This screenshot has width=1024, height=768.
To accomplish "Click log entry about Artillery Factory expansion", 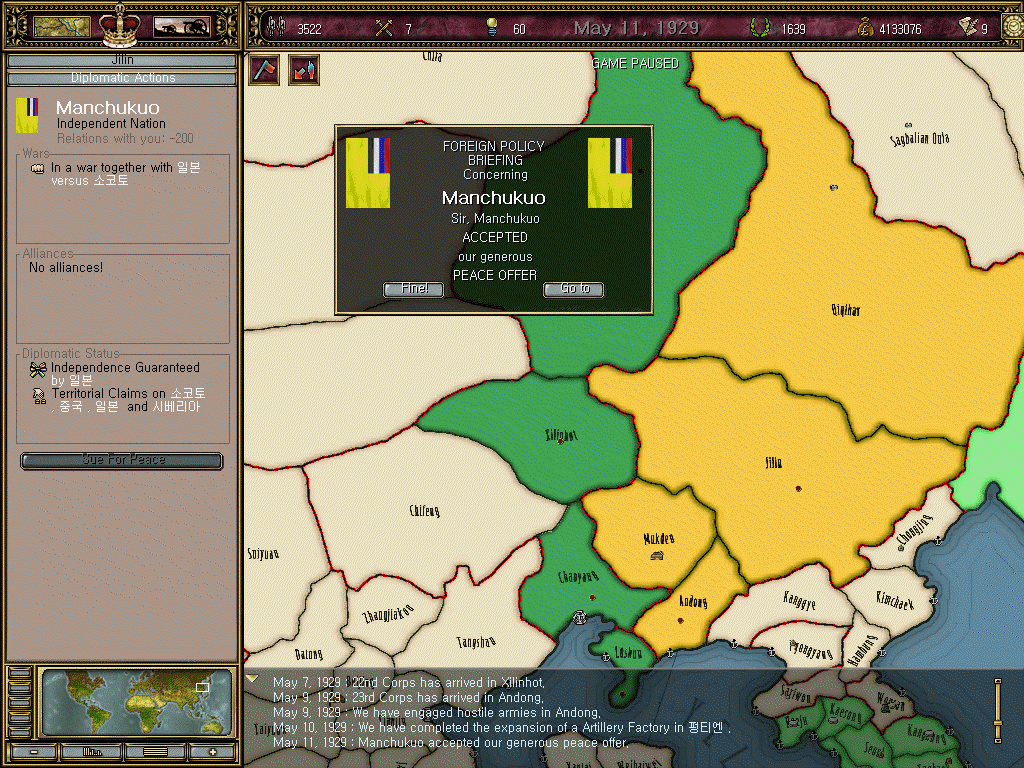I will [x=502, y=728].
